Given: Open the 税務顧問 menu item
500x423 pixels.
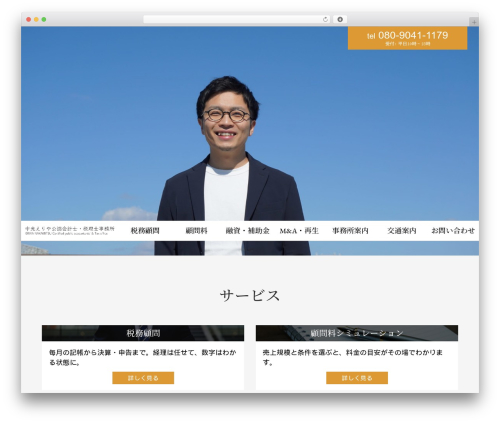Looking at the screenshot, I should point(145,231).
